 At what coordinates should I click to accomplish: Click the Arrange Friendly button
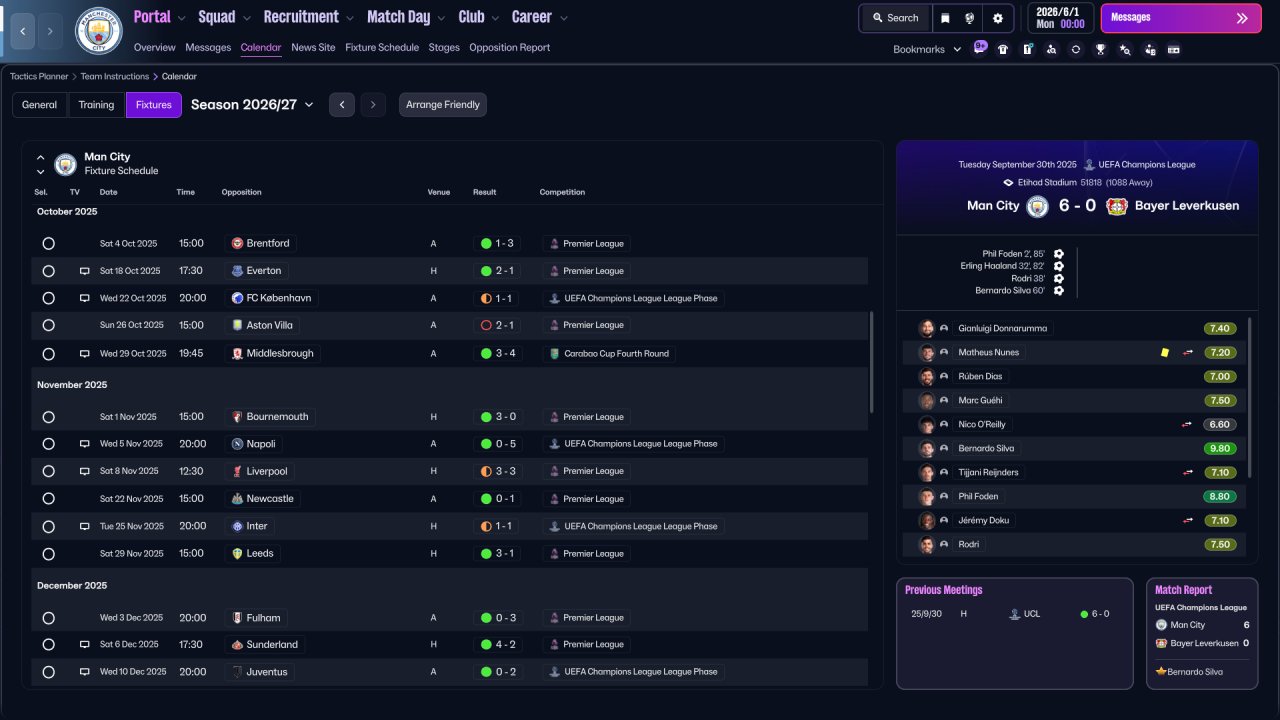443,105
